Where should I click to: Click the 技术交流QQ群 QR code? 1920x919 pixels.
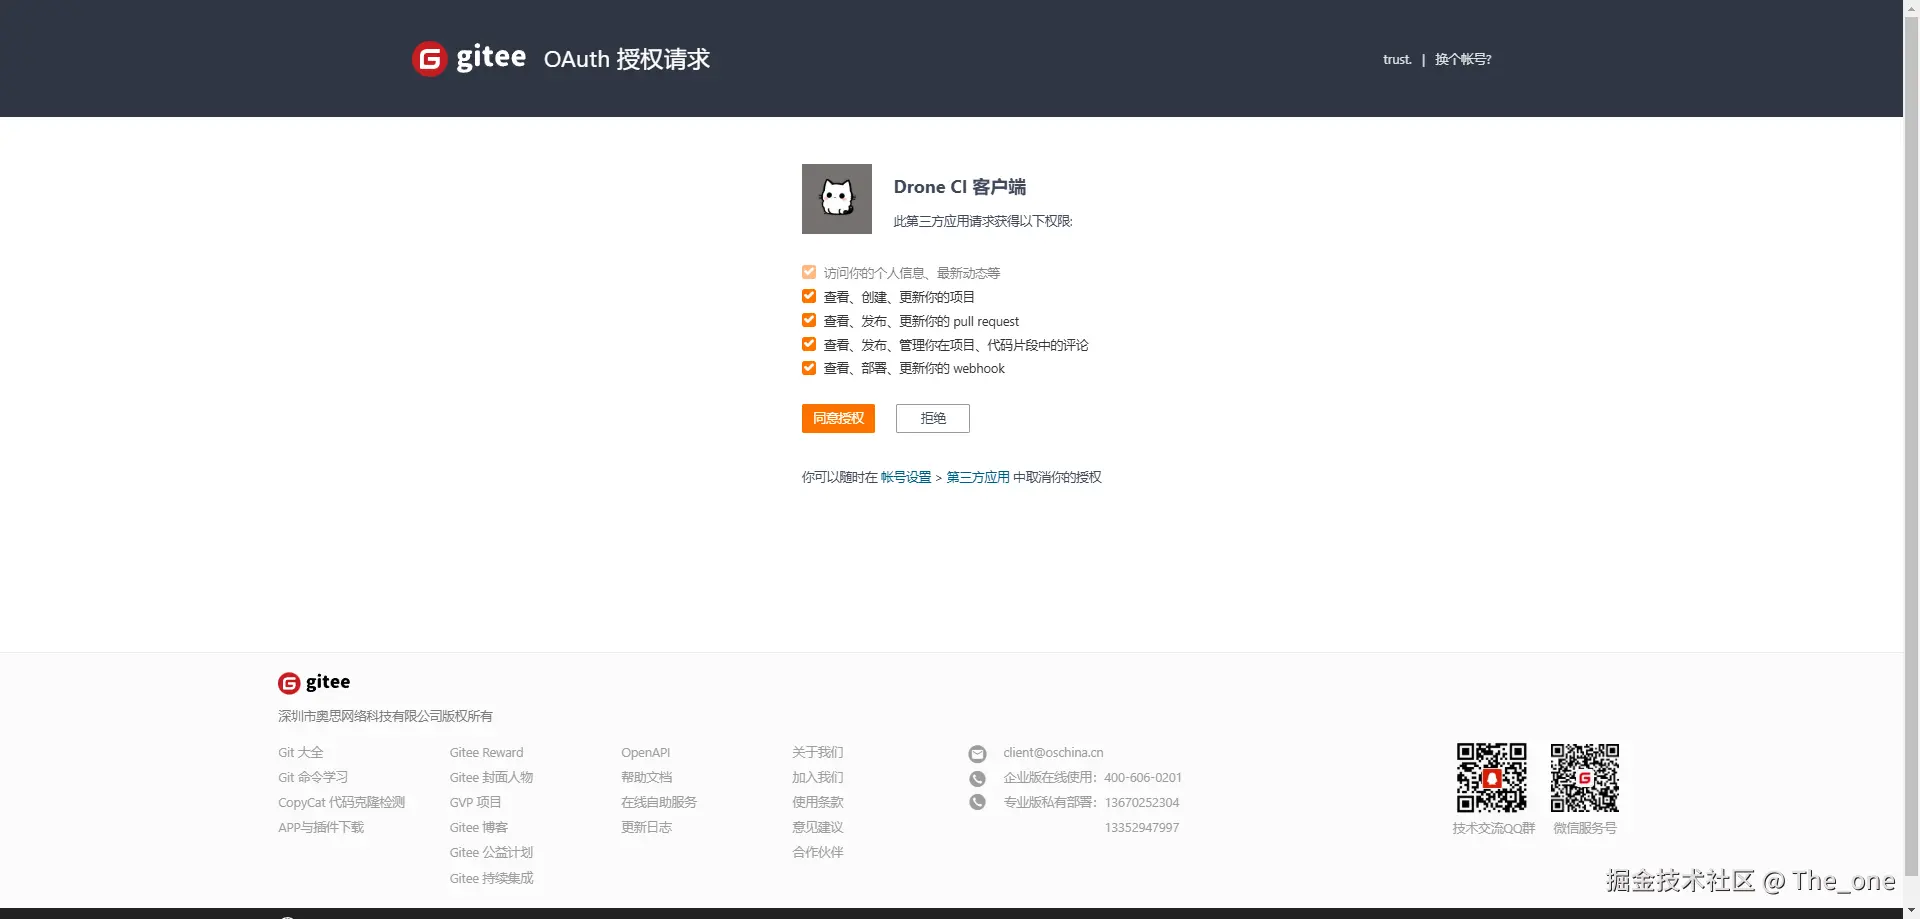coord(1492,777)
